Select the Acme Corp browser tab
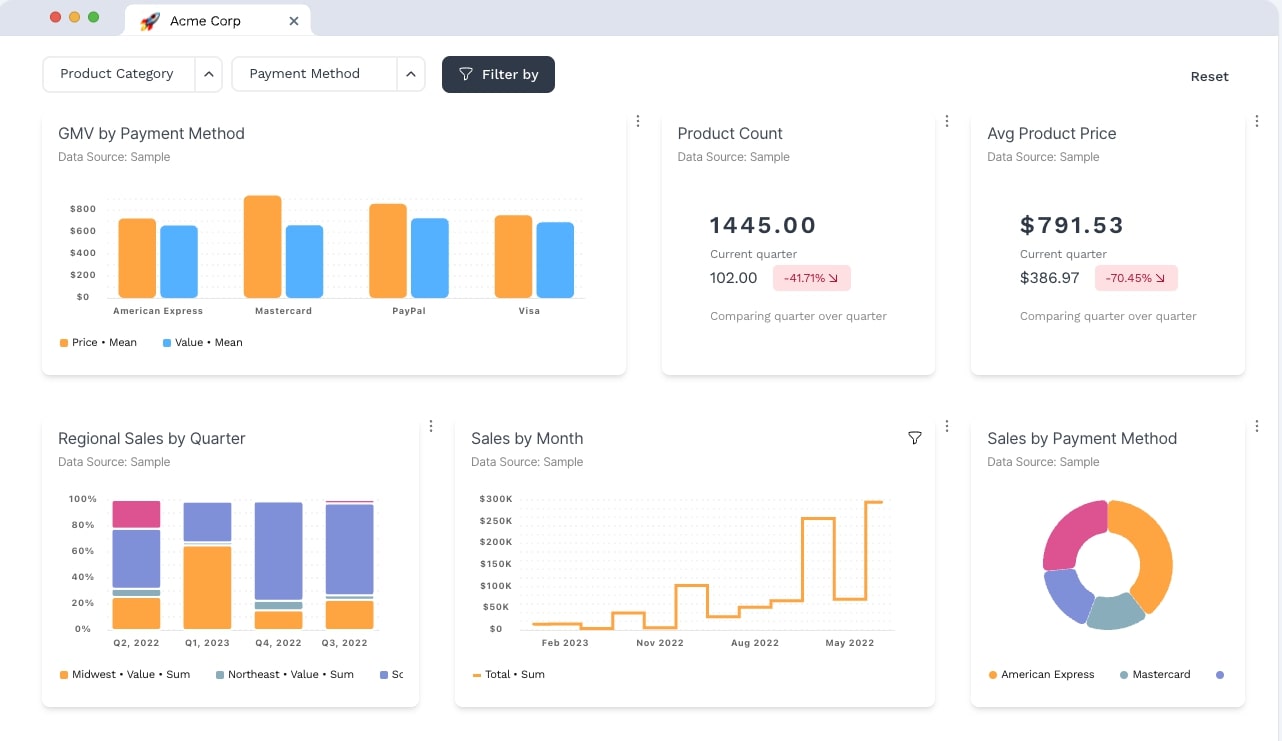Screen dimensions: 1282x741 point(204,20)
